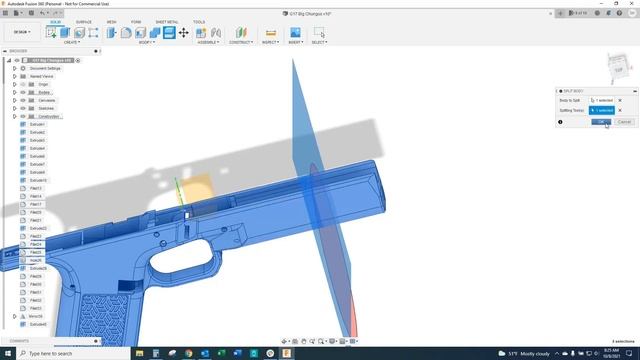The width and height of the screenshot is (640, 360).
Task: Expand Named Views node
Action: (15, 76)
